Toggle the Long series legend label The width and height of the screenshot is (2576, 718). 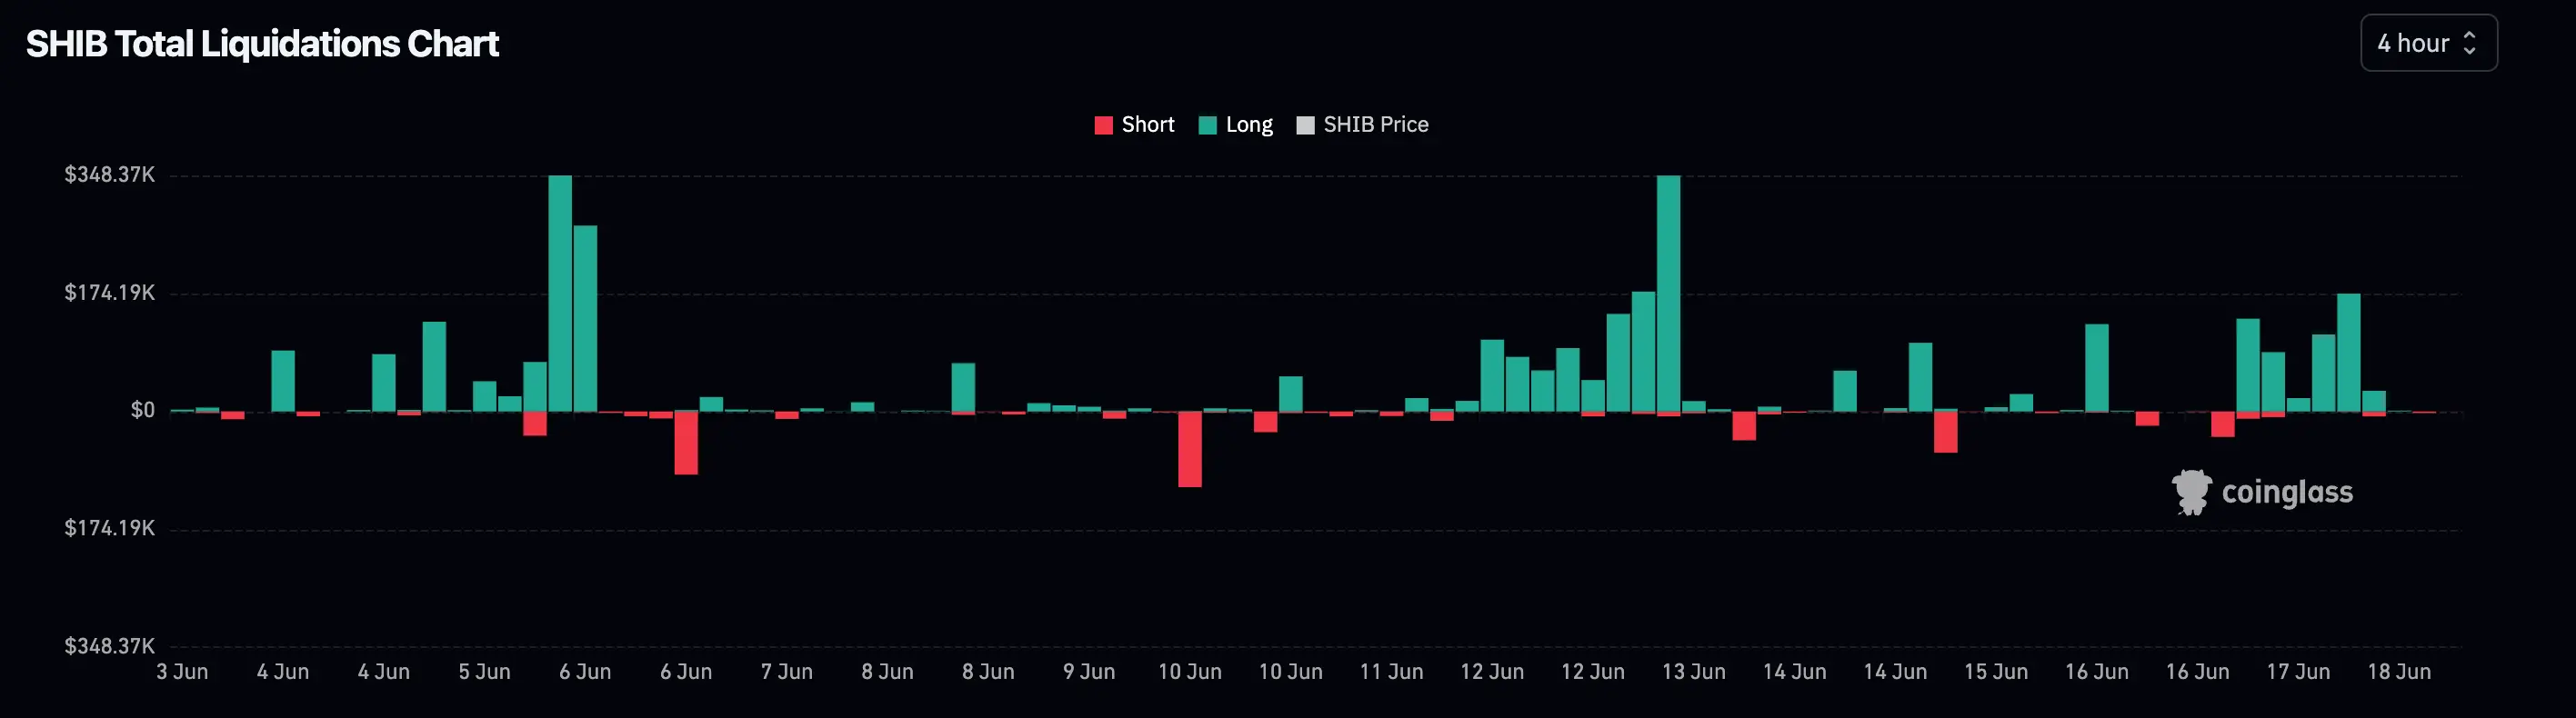tap(1249, 125)
